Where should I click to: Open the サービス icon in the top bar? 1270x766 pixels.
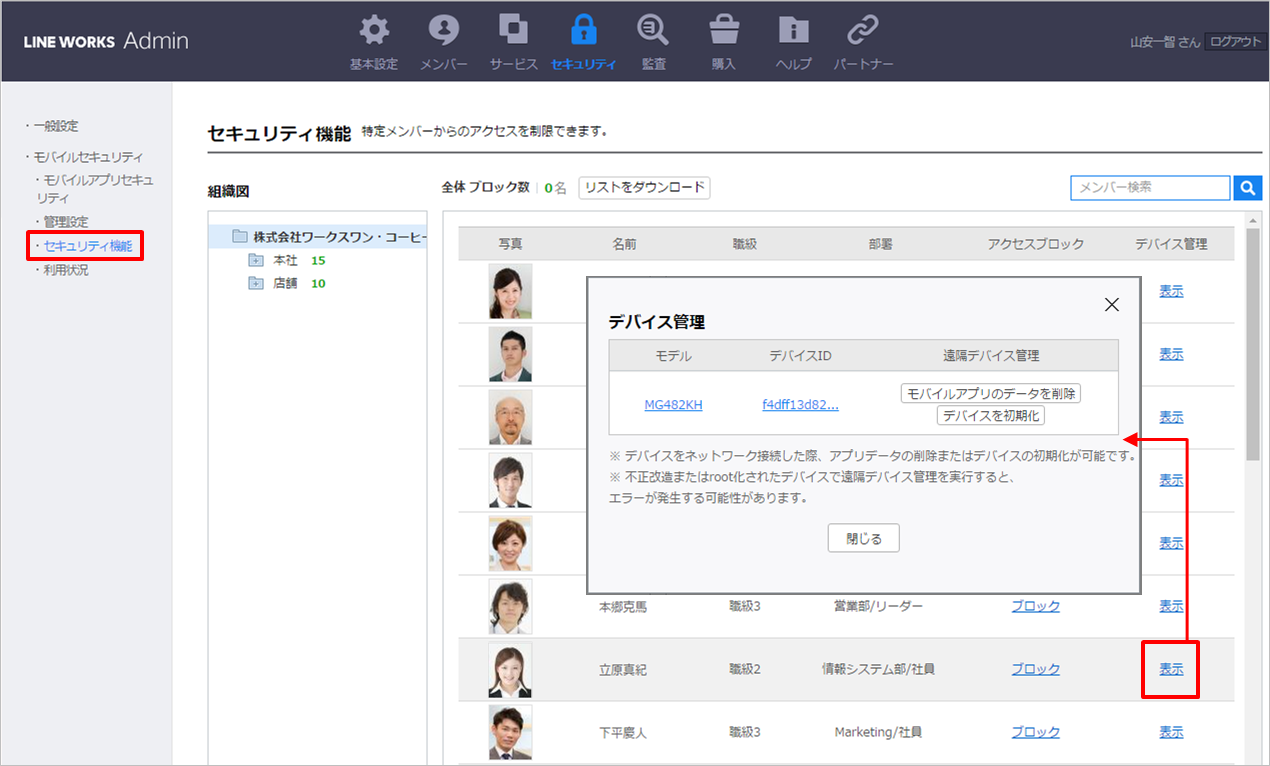[514, 32]
